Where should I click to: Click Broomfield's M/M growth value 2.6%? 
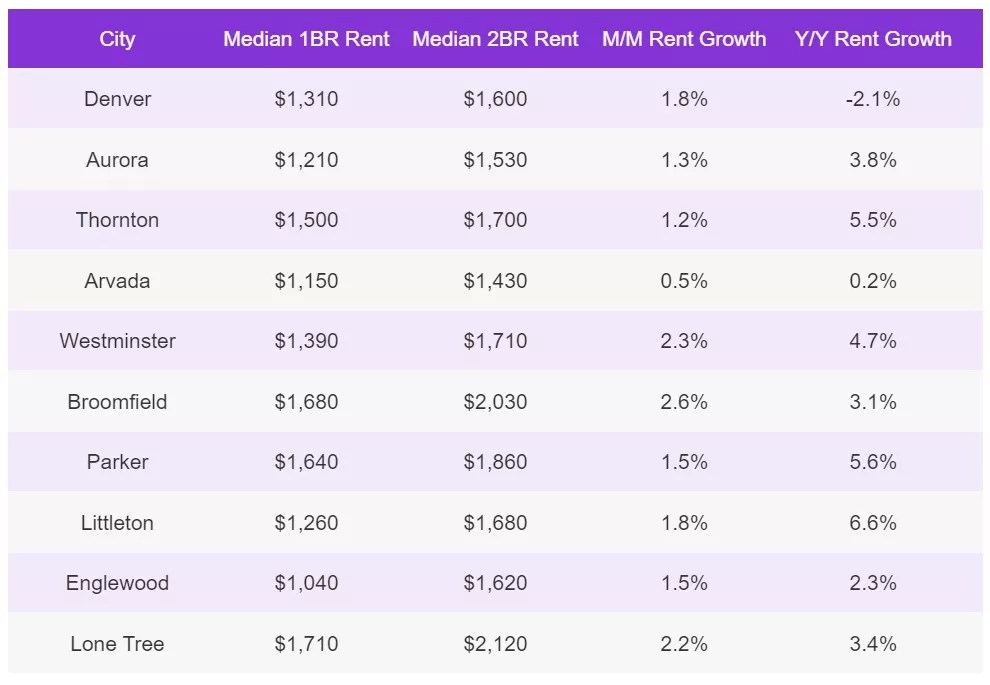click(x=684, y=402)
